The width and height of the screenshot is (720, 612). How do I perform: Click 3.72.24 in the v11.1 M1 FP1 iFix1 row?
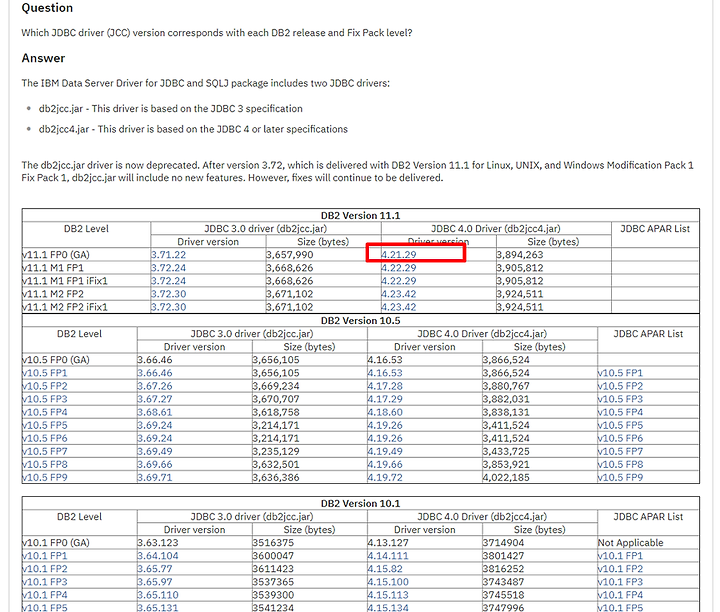tap(169, 281)
